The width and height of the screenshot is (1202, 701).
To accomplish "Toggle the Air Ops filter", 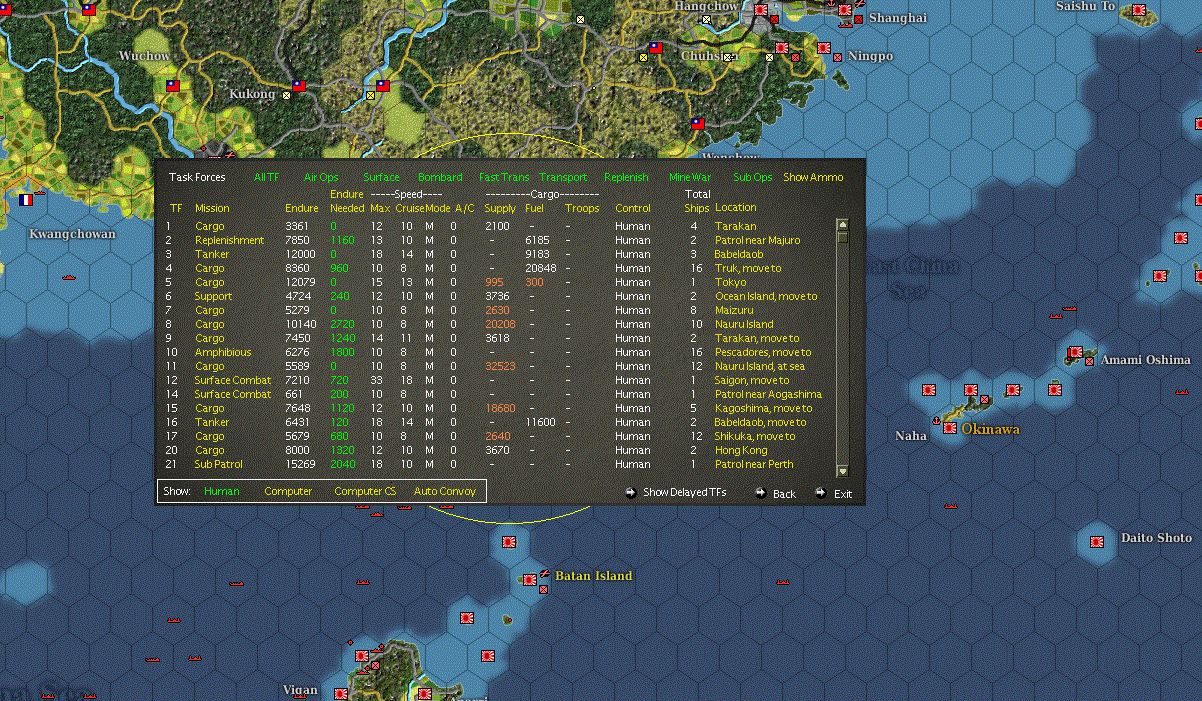I will coord(321,177).
